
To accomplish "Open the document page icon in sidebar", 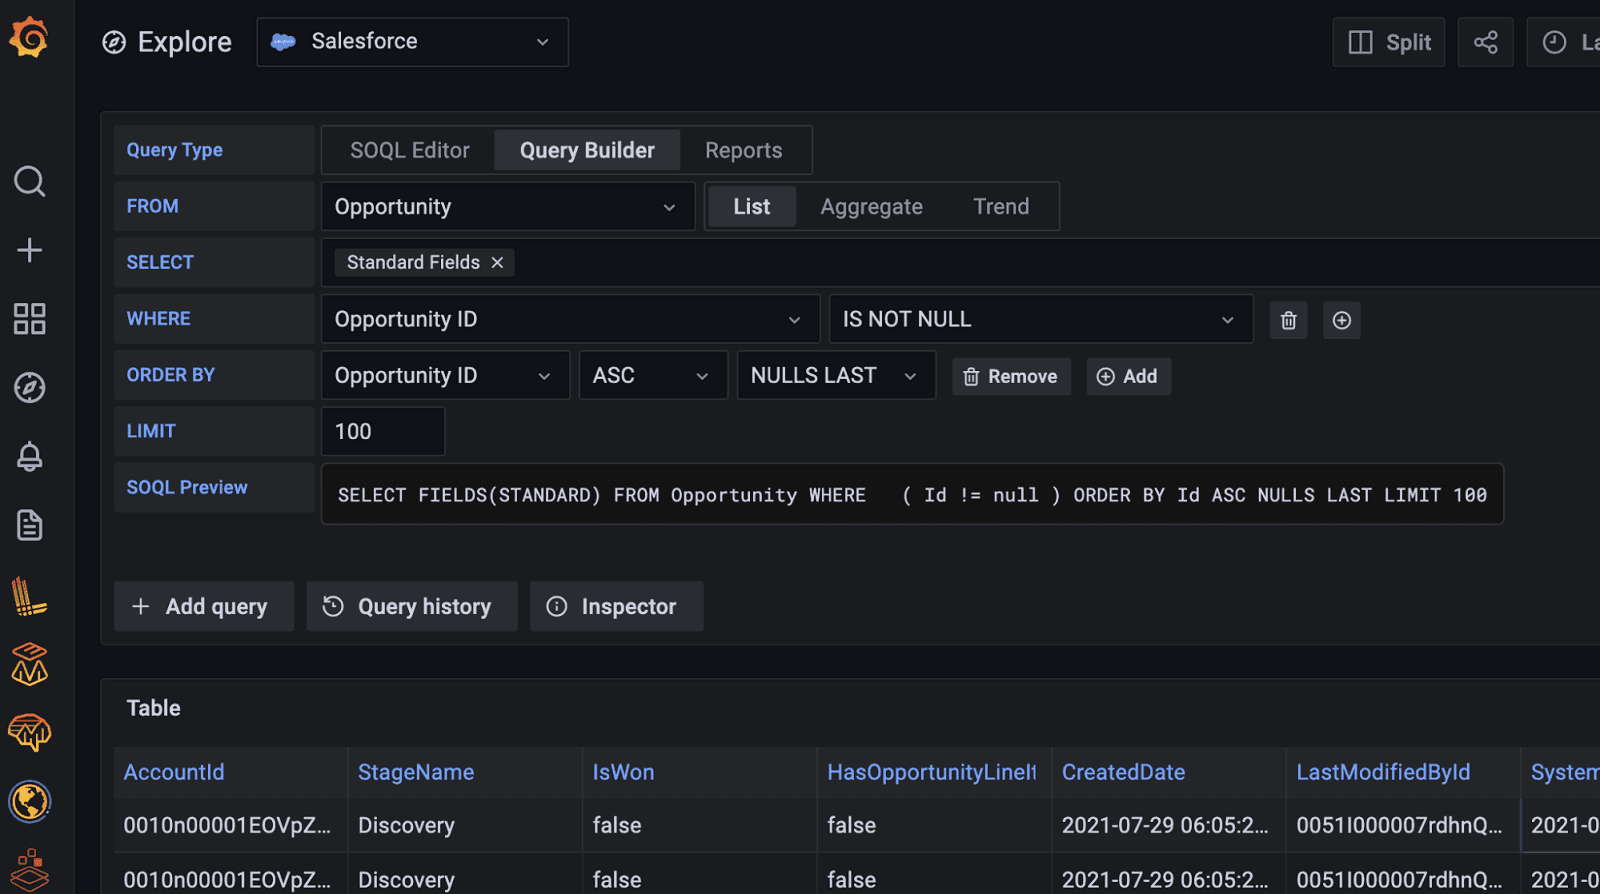I will pos(30,525).
